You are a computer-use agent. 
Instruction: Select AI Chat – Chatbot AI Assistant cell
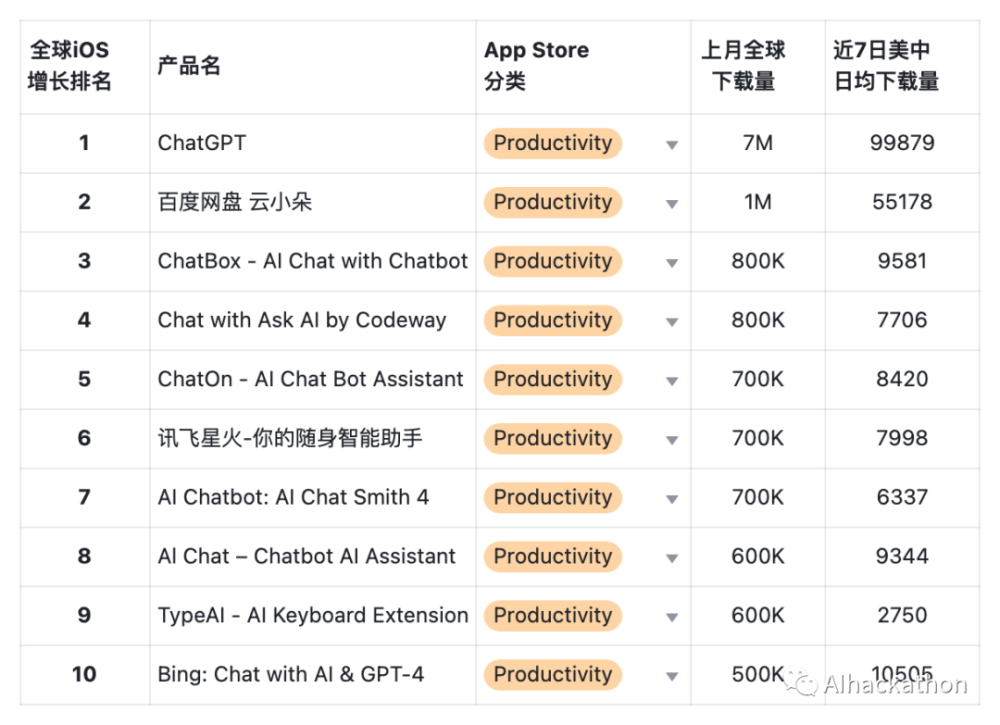312,557
